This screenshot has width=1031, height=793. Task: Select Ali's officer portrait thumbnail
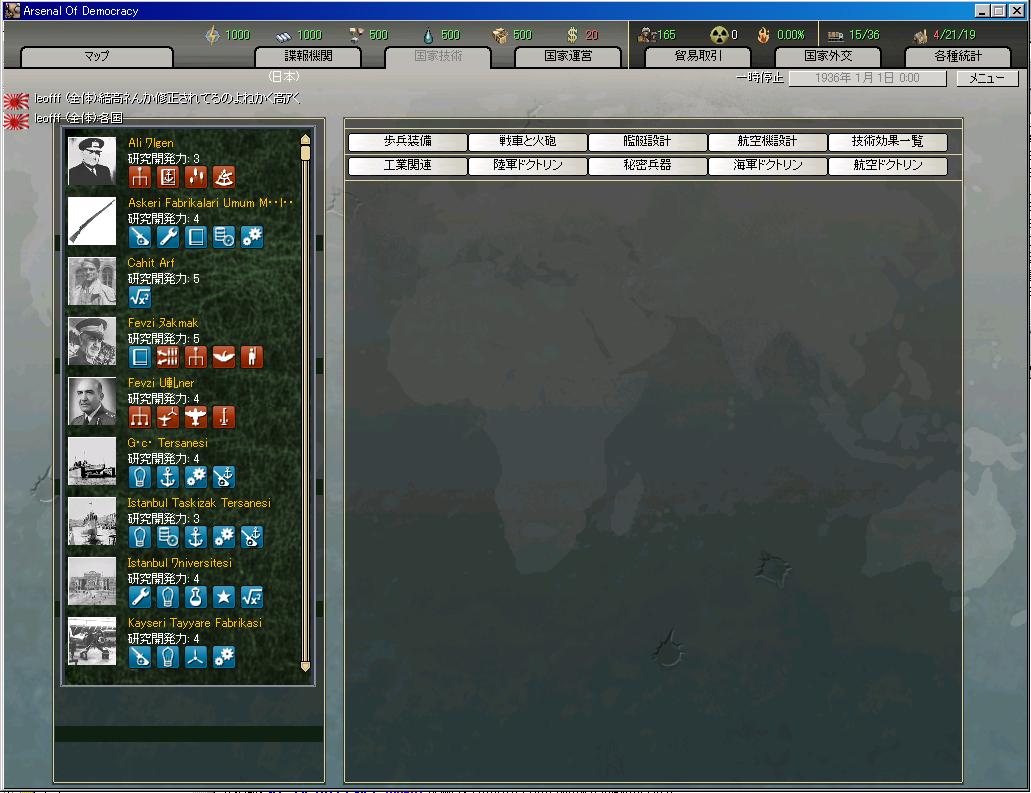[x=92, y=161]
